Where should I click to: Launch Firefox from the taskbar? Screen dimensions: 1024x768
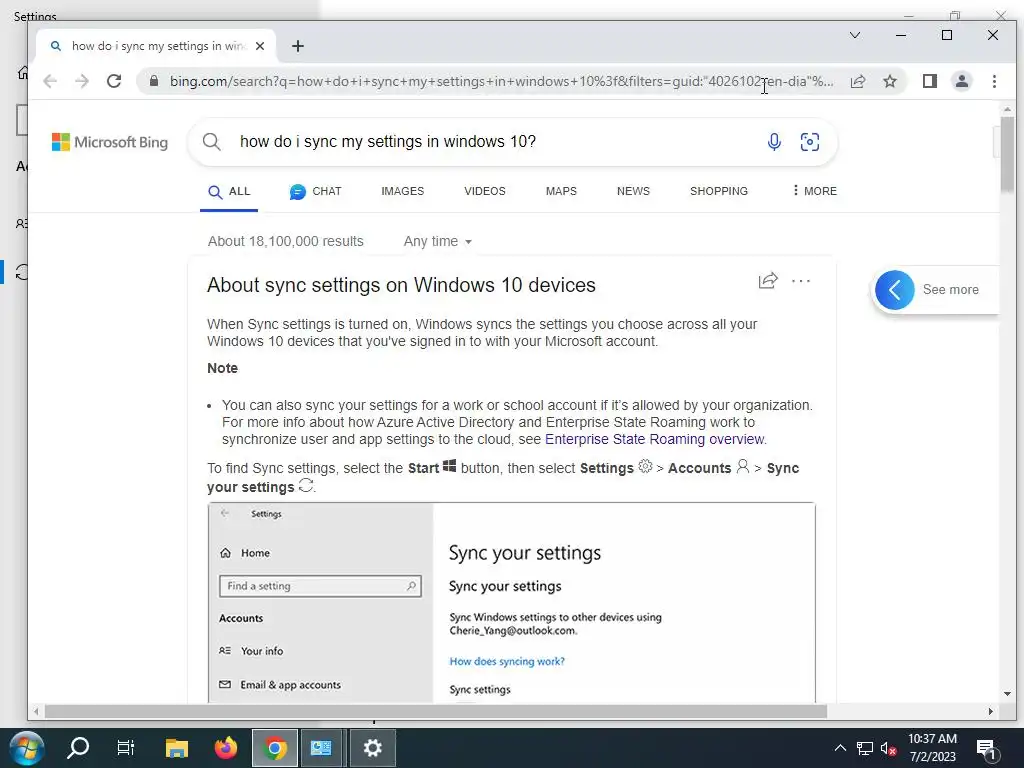tap(226, 748)
